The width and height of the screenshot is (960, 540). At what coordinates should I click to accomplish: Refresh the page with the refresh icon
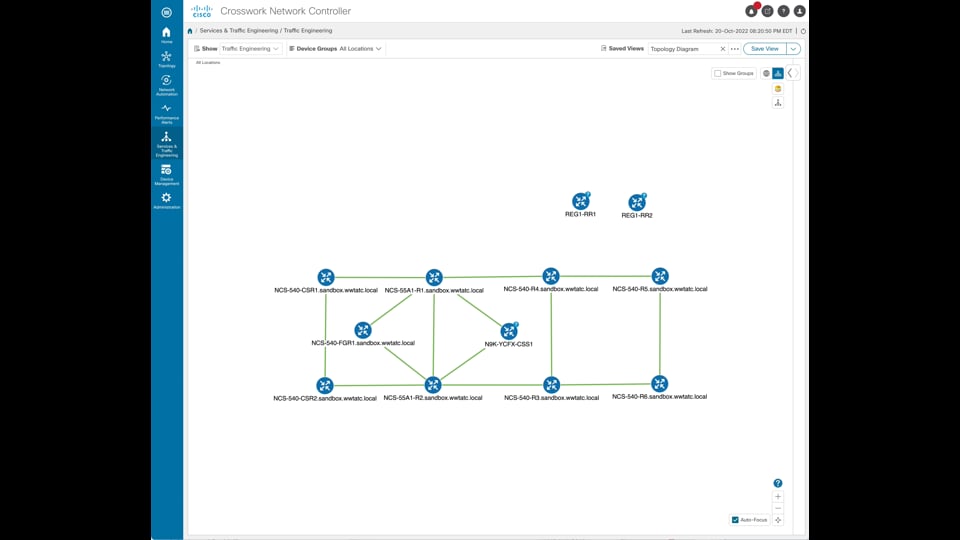[x=803, y=31]
